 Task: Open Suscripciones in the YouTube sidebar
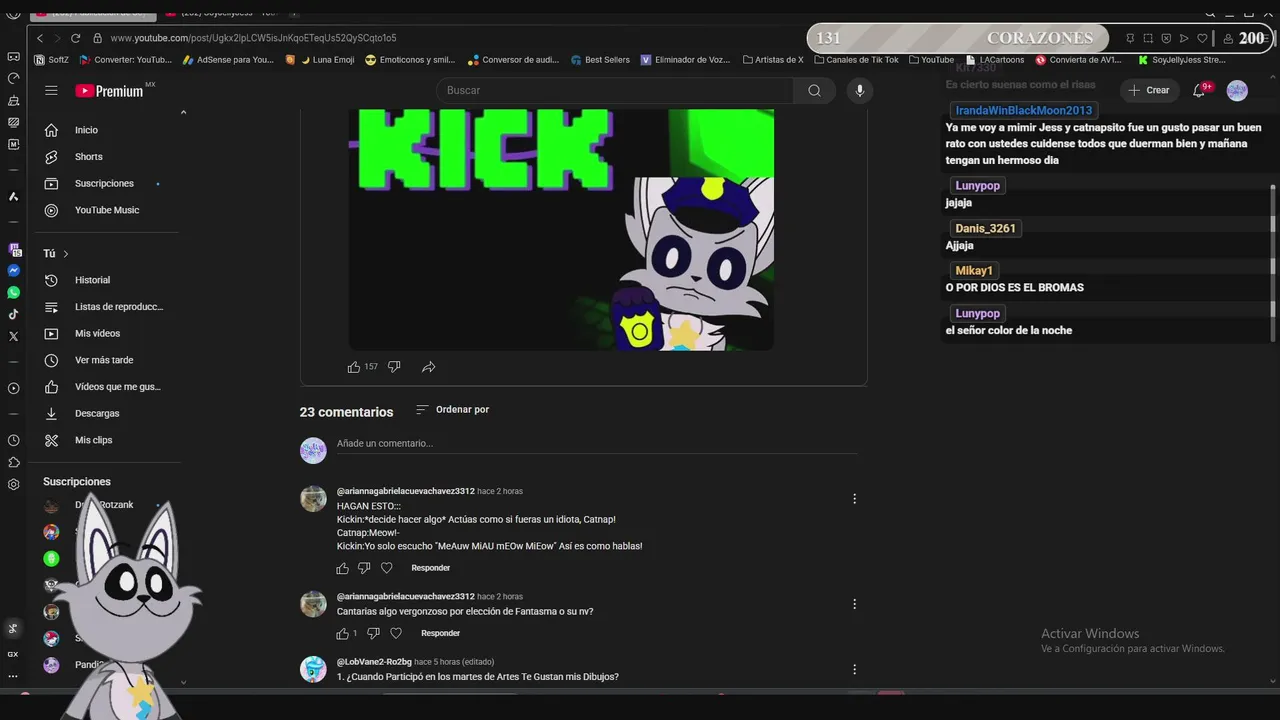[x=105, y=184]
